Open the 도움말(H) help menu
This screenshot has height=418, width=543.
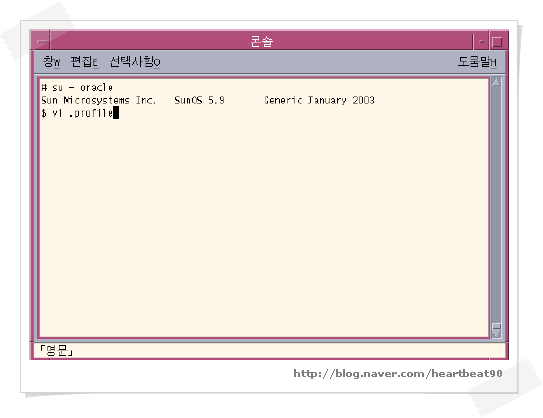coord(477,62)
